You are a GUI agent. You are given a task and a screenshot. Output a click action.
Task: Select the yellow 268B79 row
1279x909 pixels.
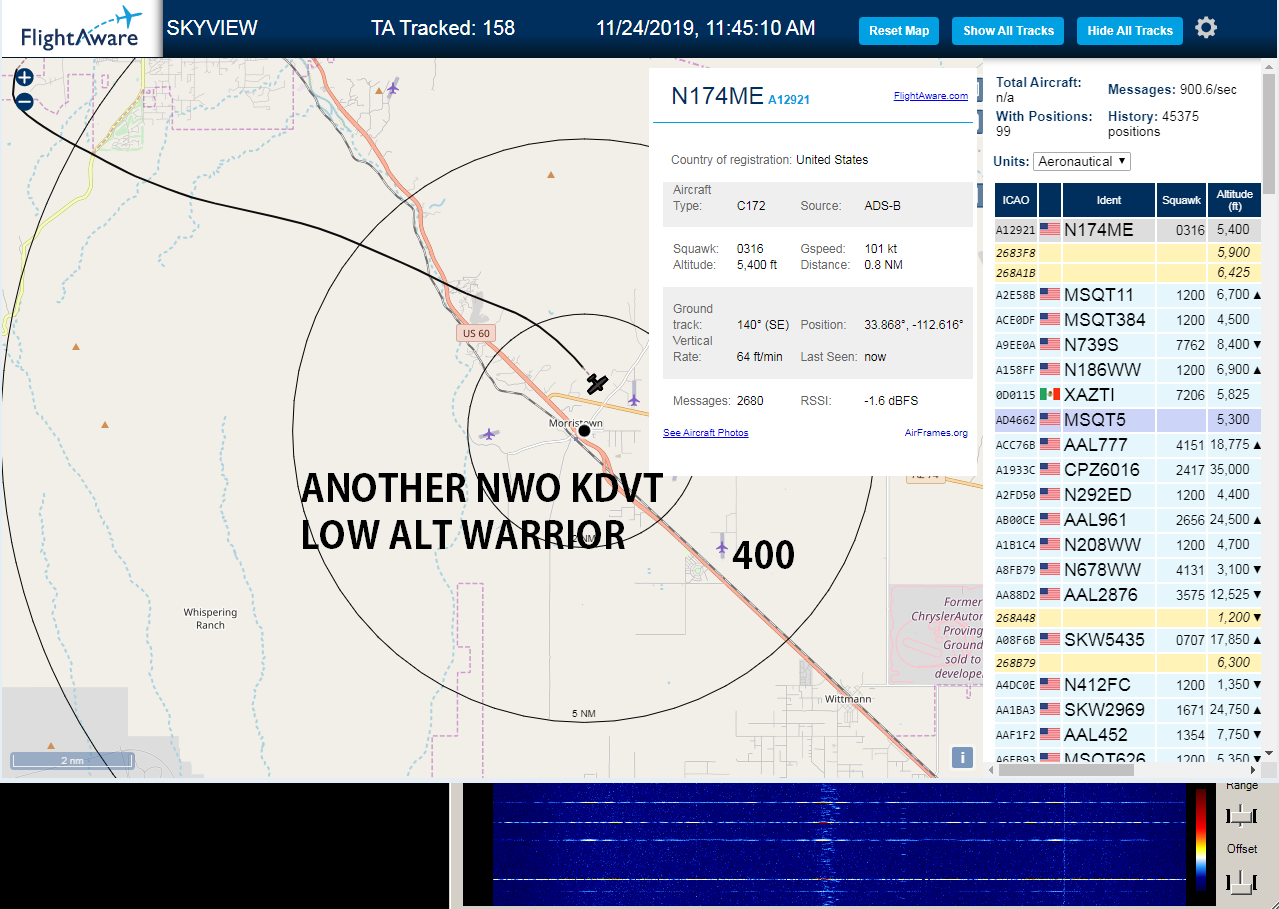[x=1128, y=663]
